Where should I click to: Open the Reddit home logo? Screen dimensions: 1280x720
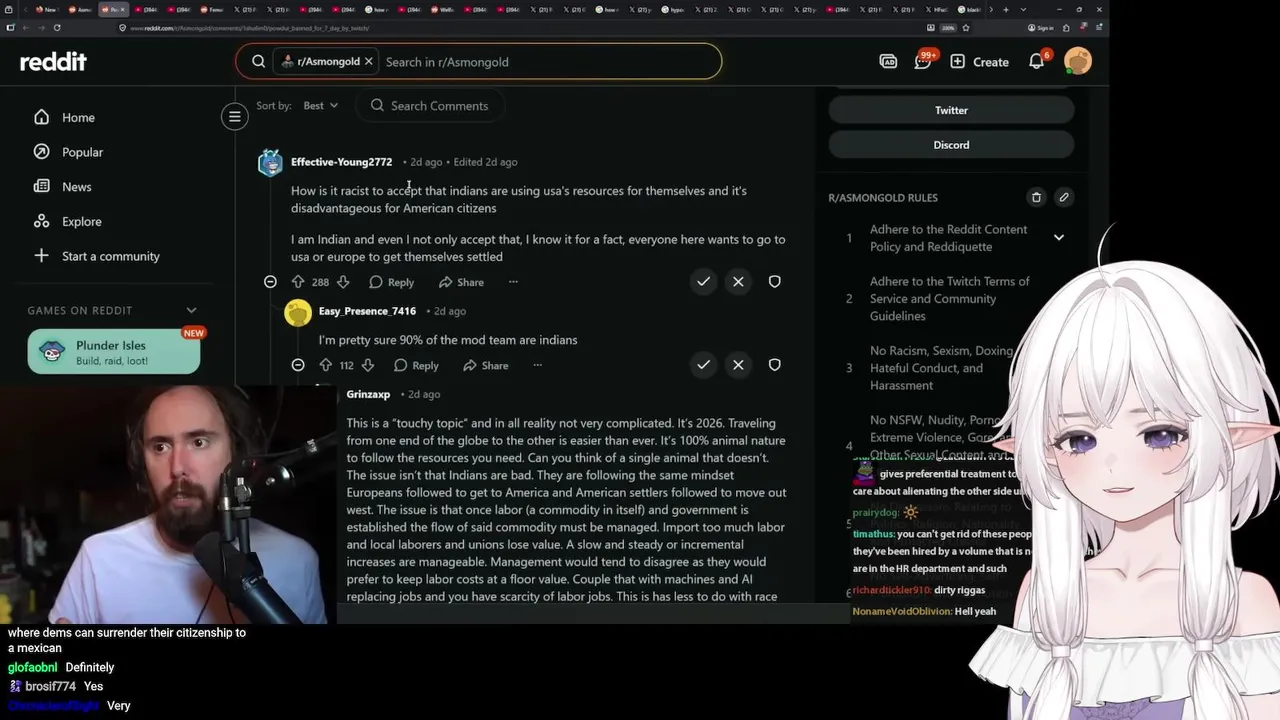pyautogui.click(x=53, y=62)
